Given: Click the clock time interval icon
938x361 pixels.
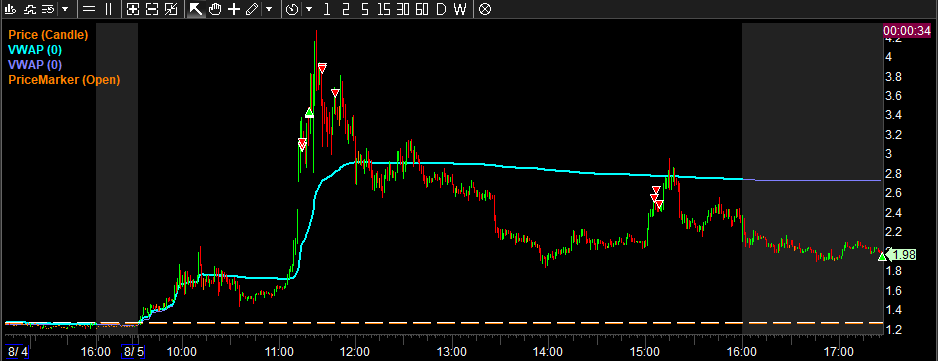Looking at the screenshot, I should [291, 9].
